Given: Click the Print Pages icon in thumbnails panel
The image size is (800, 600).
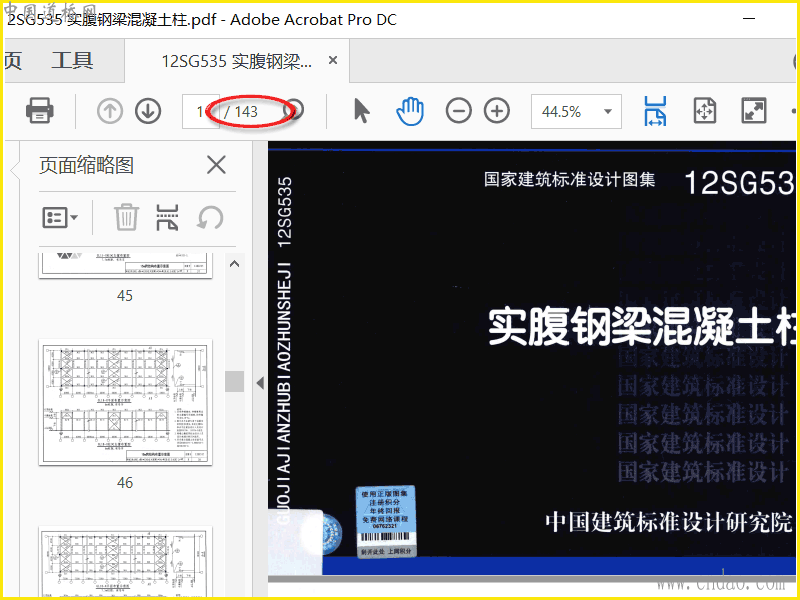Looking at the screenshot, I should [167, 218].
